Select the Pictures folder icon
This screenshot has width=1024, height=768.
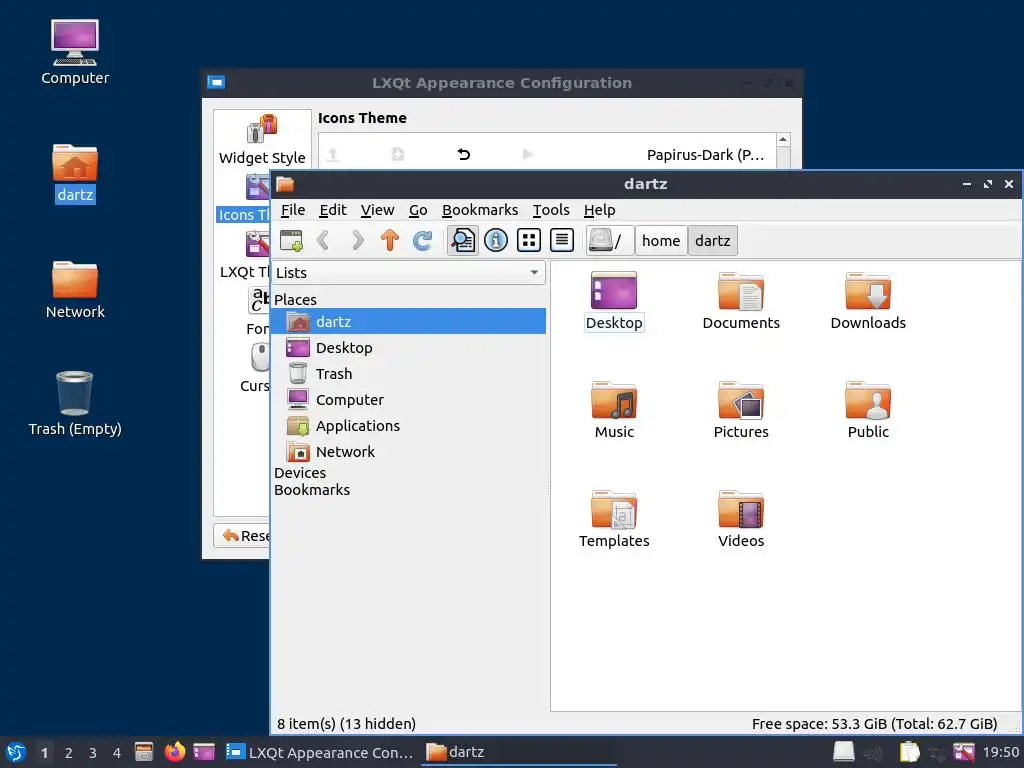tap(741, 411)
